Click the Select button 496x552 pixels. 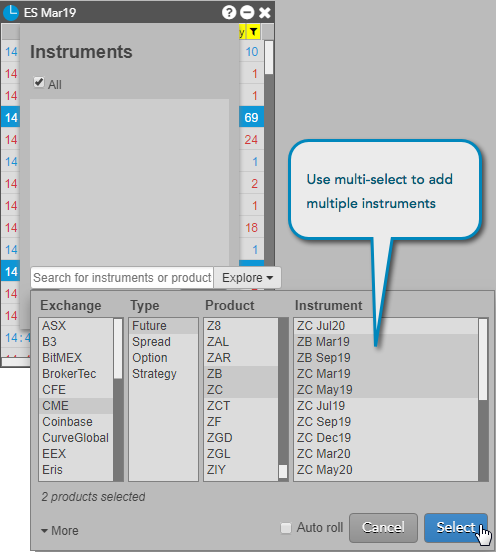coord(456,528)
